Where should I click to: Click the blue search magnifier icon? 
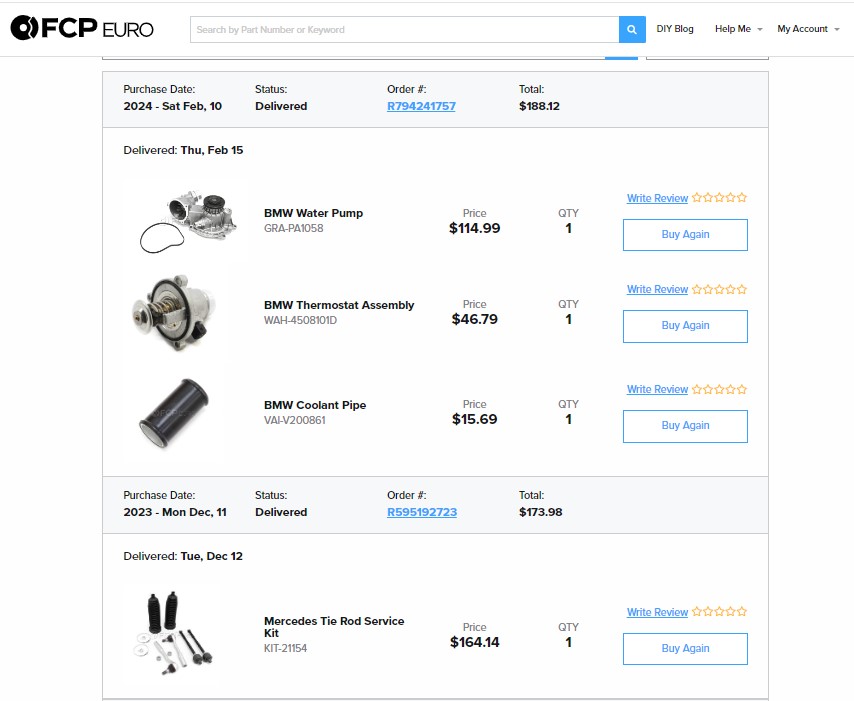tap(631, 30)
